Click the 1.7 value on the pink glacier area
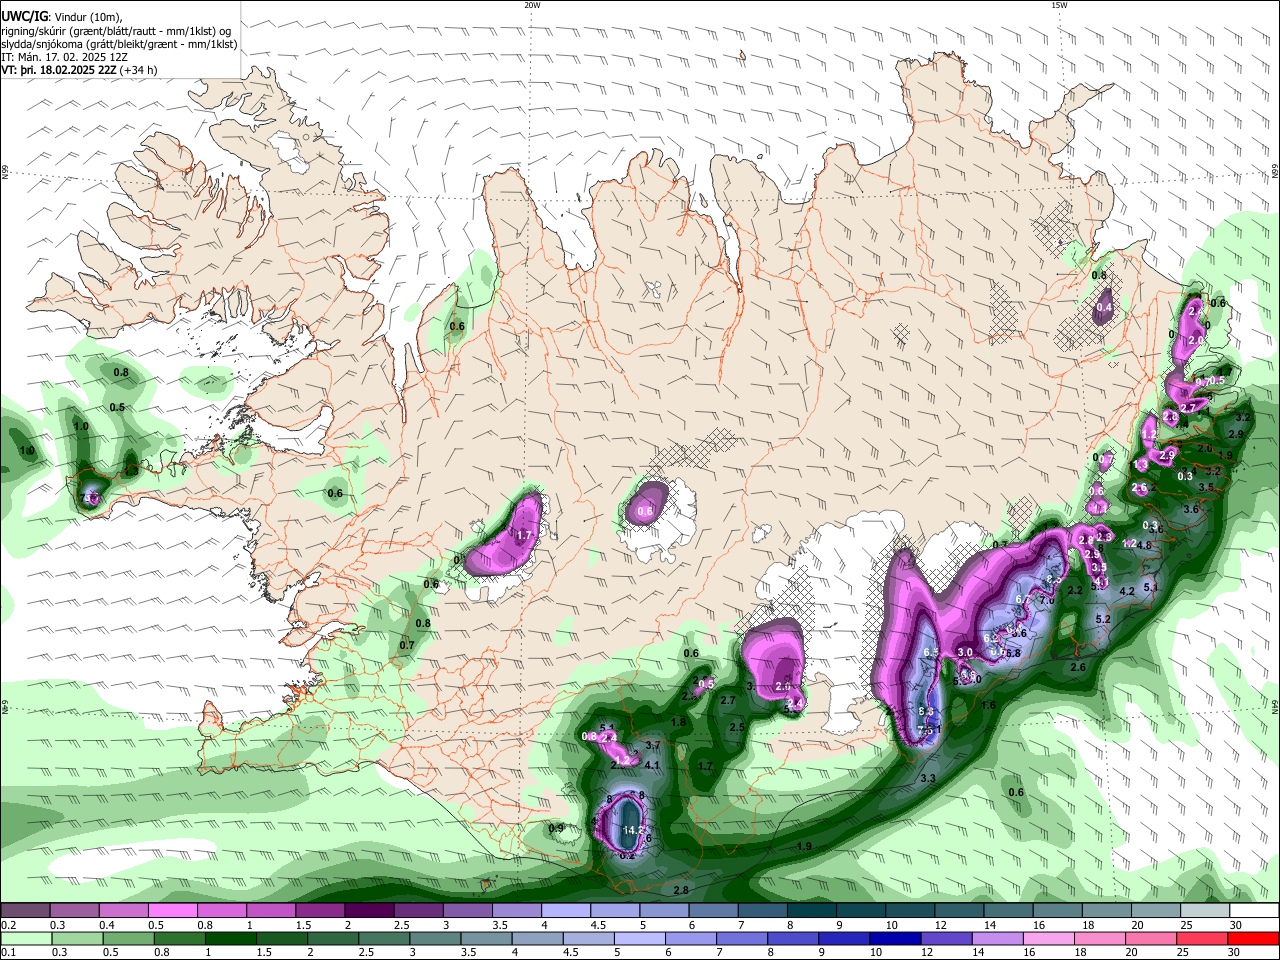 pyautogui.click(x=524, y=536)
